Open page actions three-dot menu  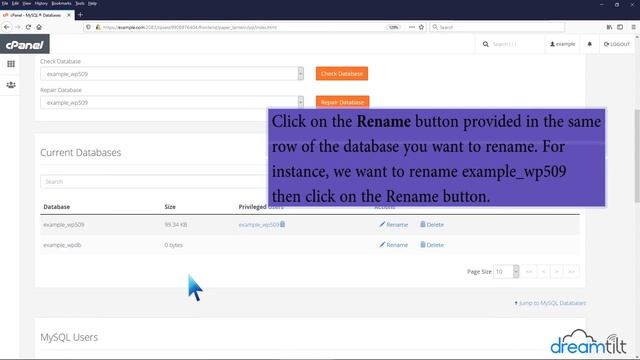(412, 27)
